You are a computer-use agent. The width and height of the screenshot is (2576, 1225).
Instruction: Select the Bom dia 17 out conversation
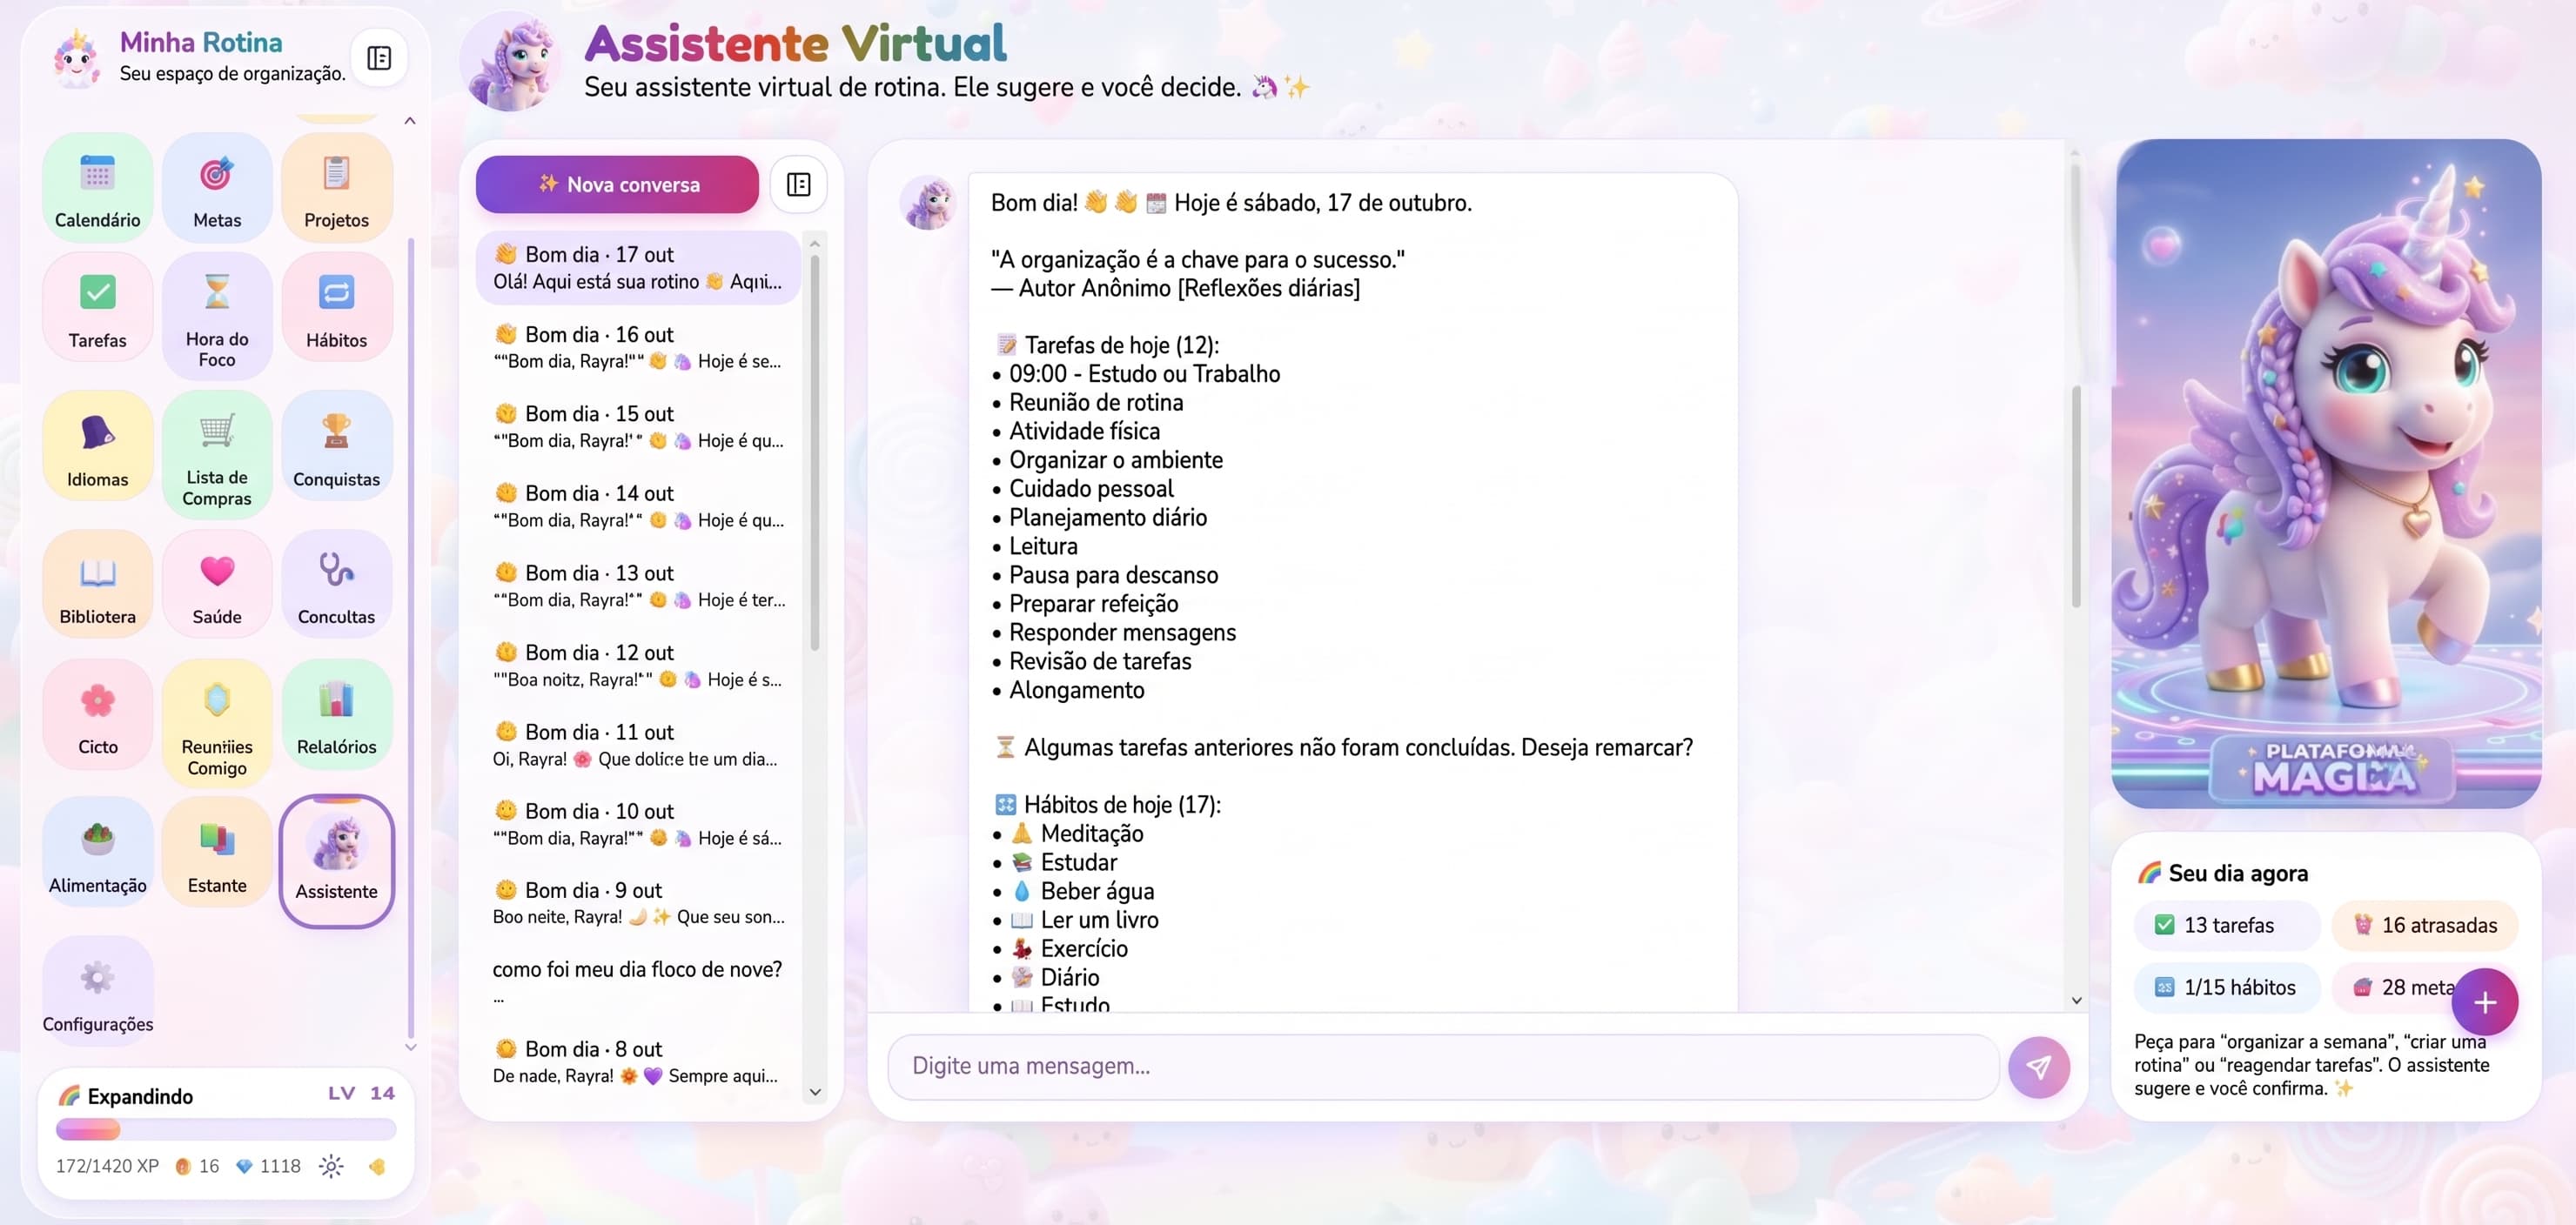(638, 267)
